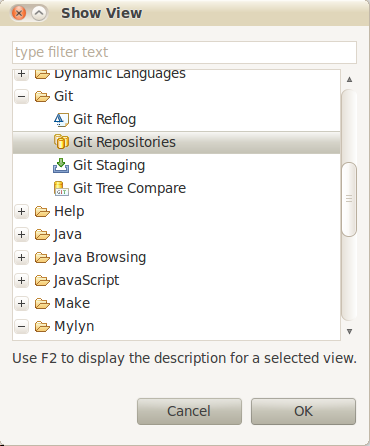The width and height of the screenshot is (370, 446).
Task: Click the Make folder icon
Action: coord(42,304)
